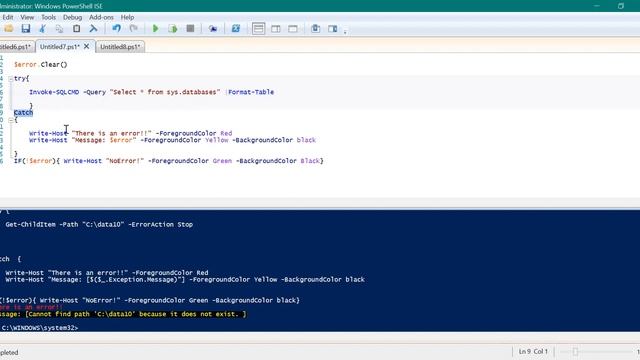Screen dimensions: 640x360
Task: Redo the last edit
Action: pos(133,29)
